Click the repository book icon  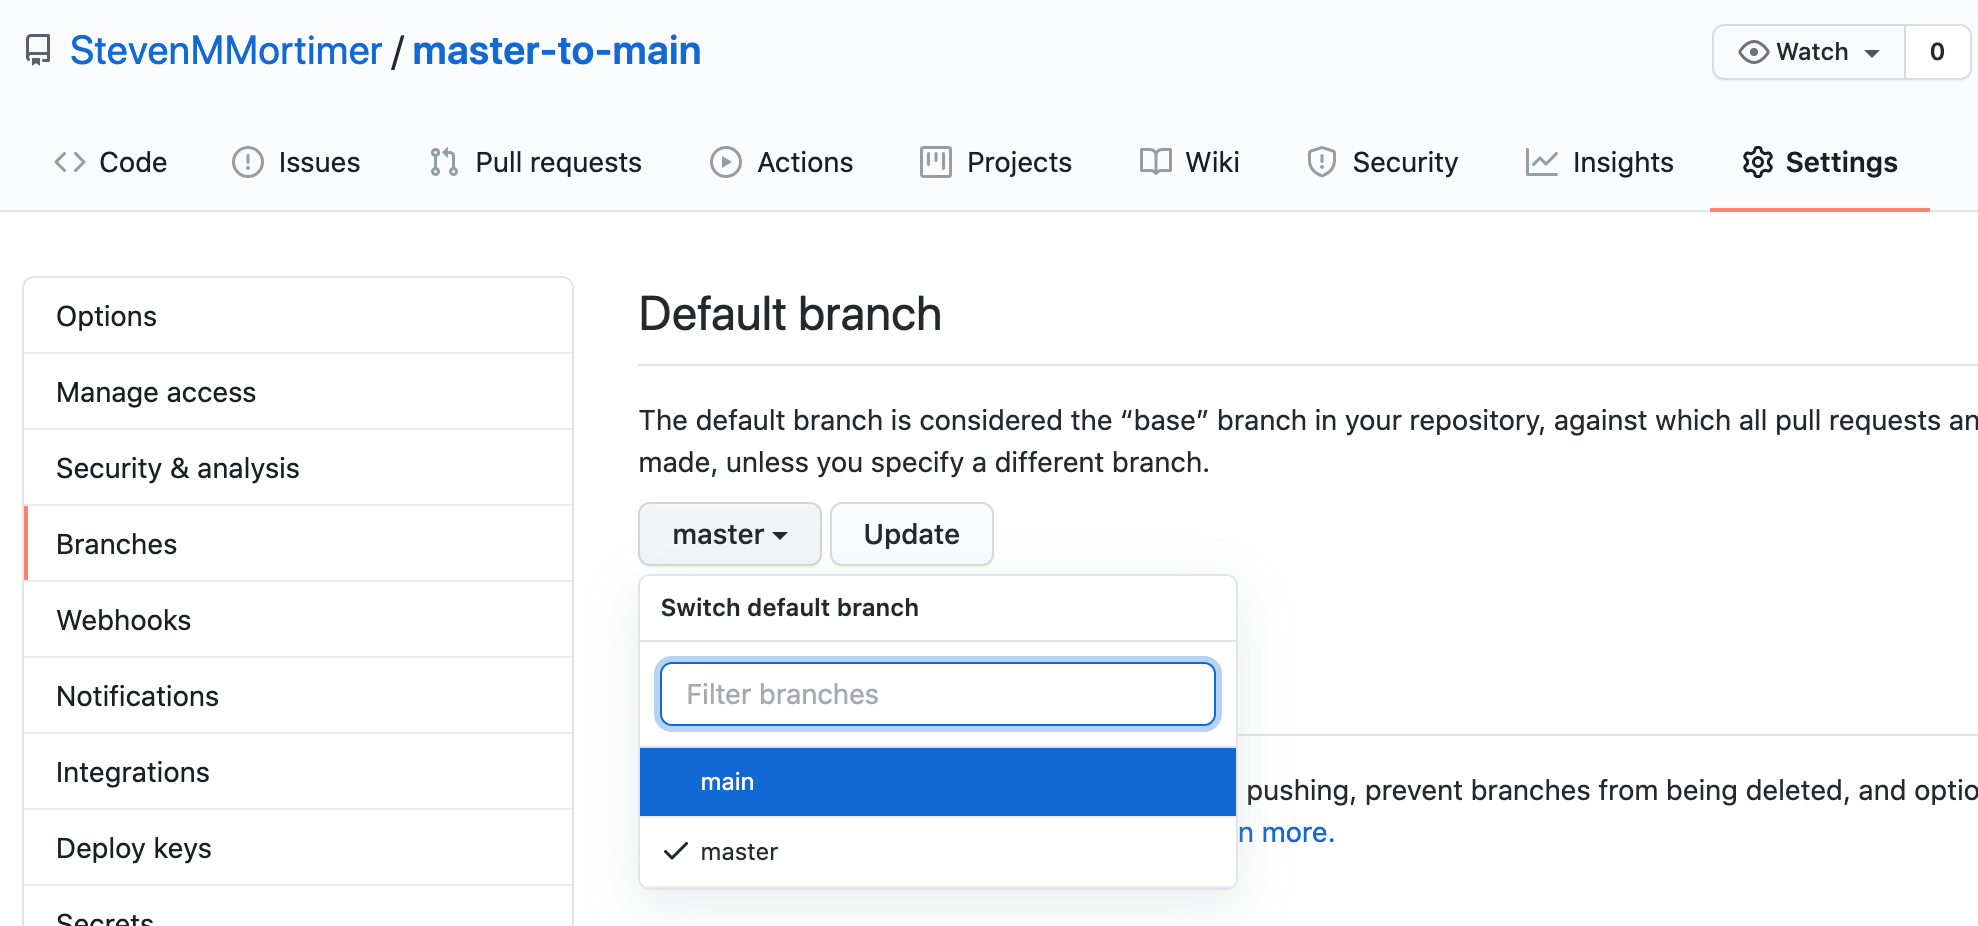[38, 48]
